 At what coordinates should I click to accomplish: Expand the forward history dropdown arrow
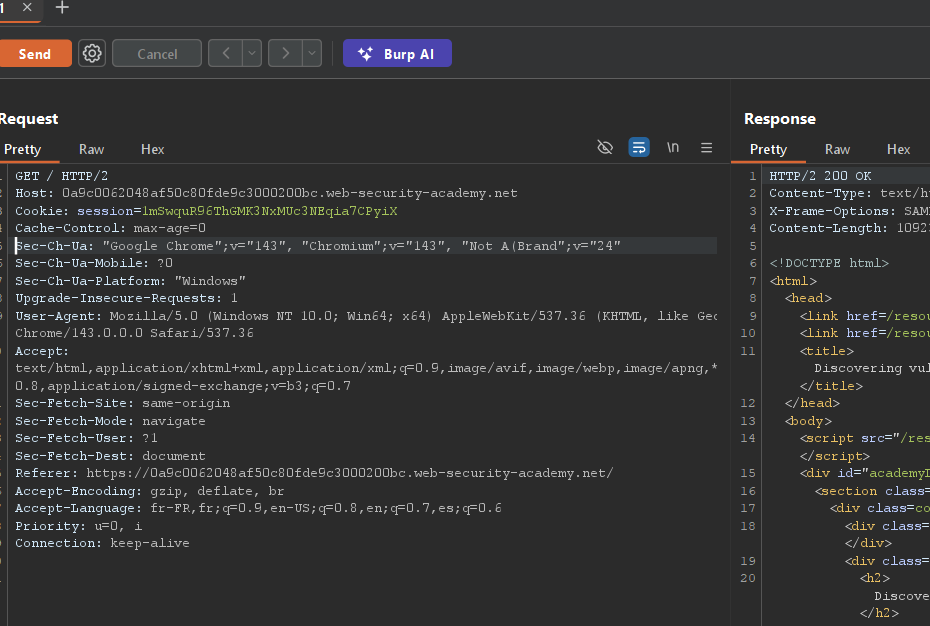coord(312,54)
